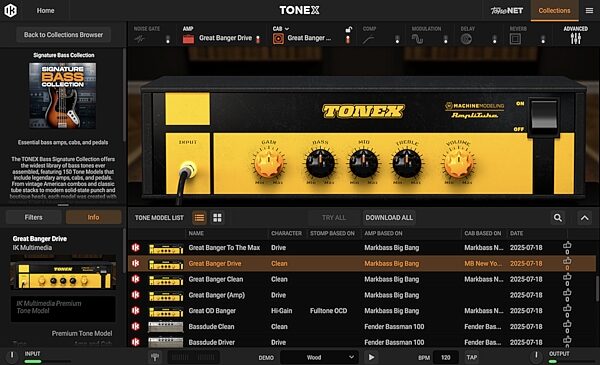Toggle the Cab power switch
Viewport: 600px width, 365px height.
click(348, 39)
